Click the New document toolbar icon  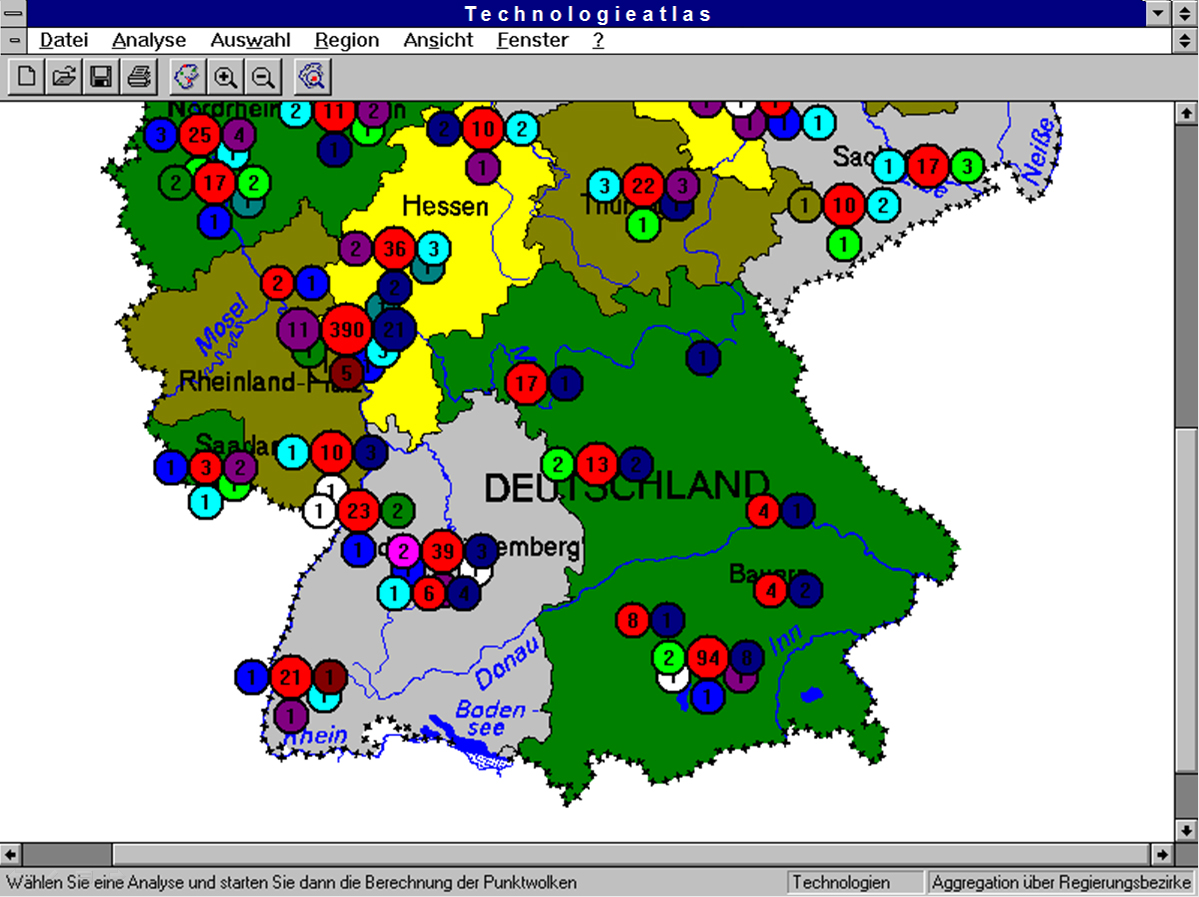coord(27,77)
